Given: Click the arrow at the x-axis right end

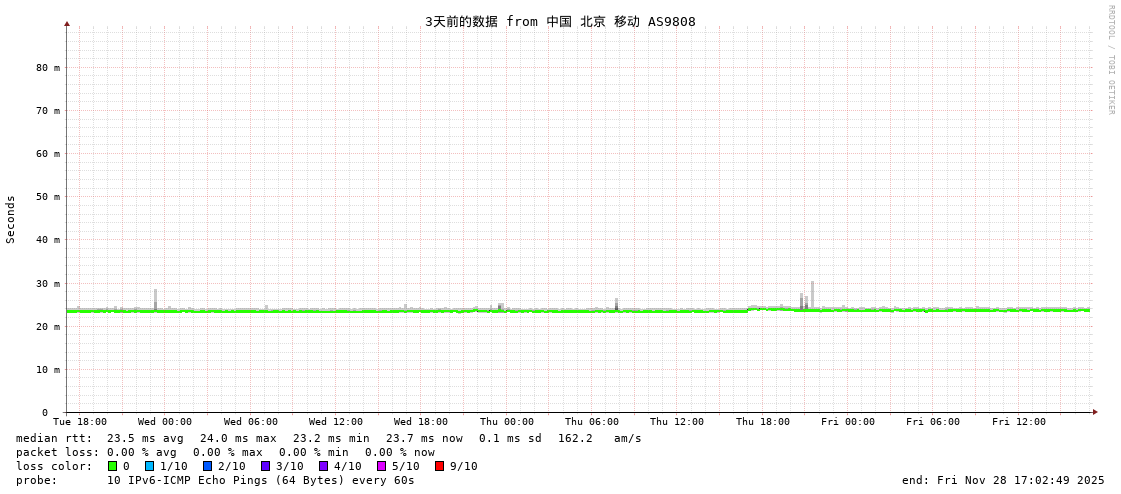Looking at the screenshot, I should point(1095,412).
